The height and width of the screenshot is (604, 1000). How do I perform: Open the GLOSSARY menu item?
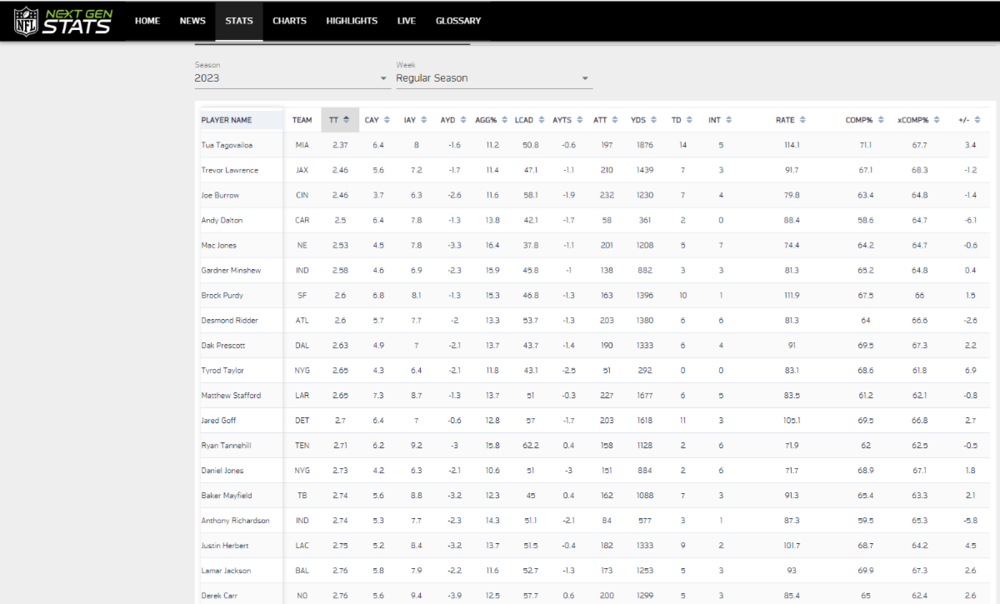click(x=458, y=21)
